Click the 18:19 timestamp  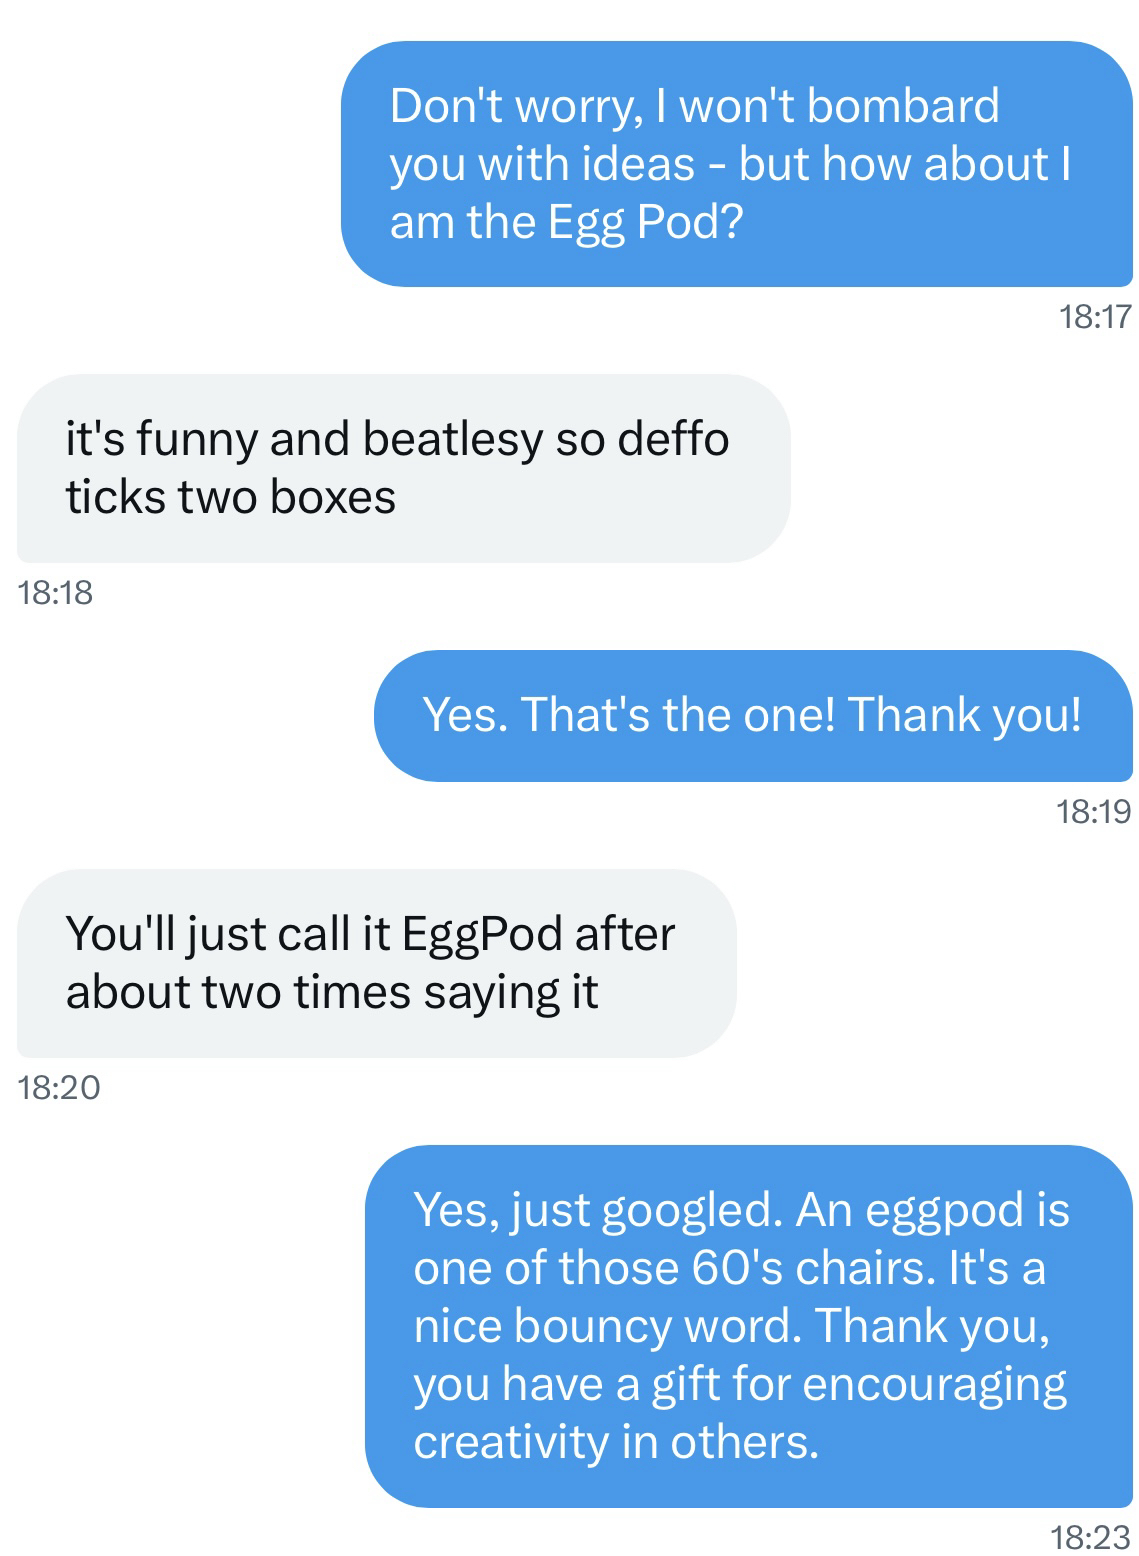[x=1094, y=811]
